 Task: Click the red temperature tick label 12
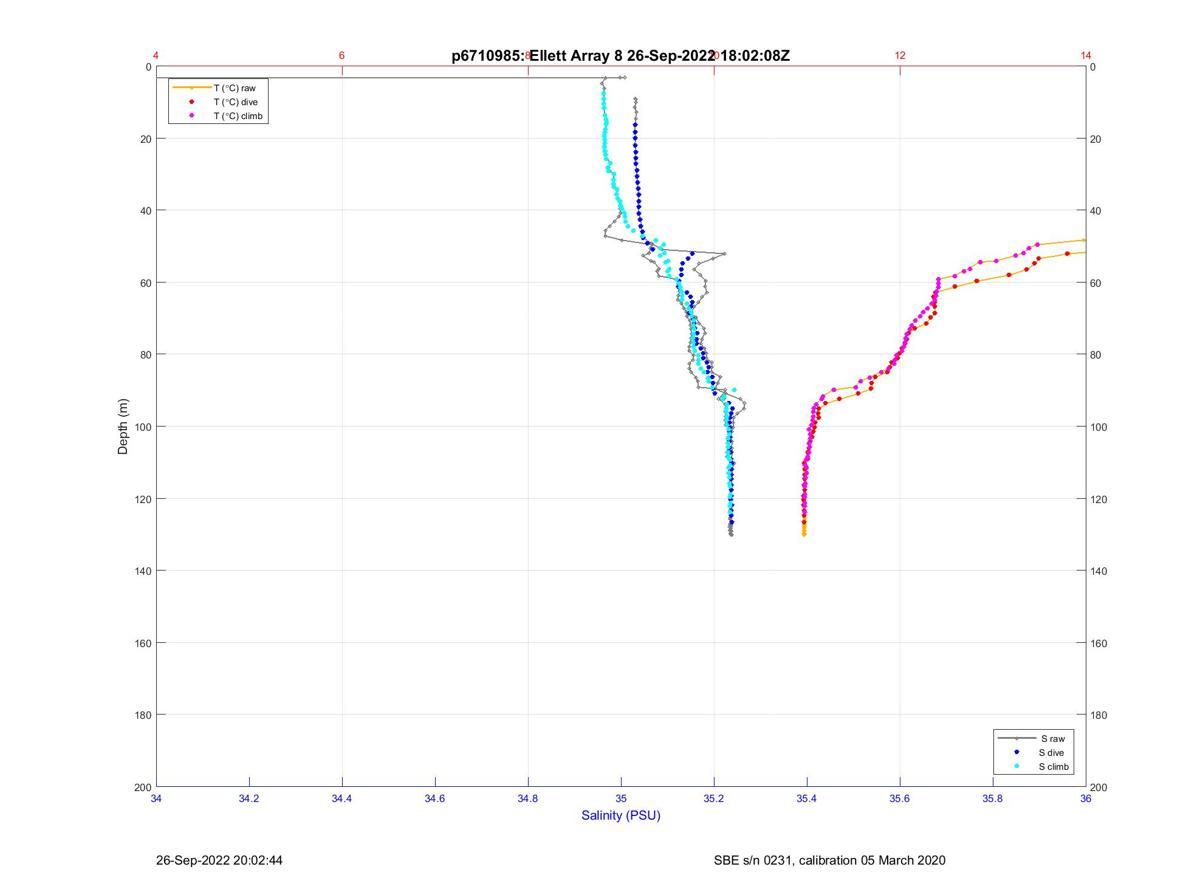tap(900, 55)
